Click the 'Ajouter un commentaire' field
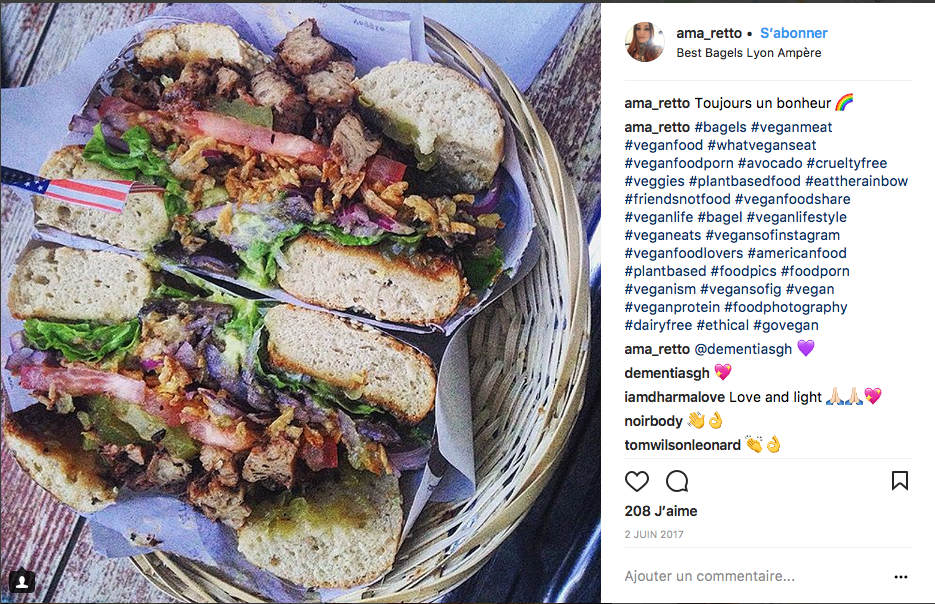 [753, 577]
